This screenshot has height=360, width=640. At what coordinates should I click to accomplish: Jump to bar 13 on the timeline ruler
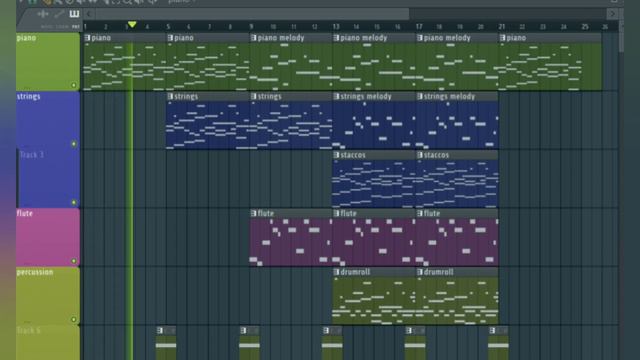(x=336, y=27)
